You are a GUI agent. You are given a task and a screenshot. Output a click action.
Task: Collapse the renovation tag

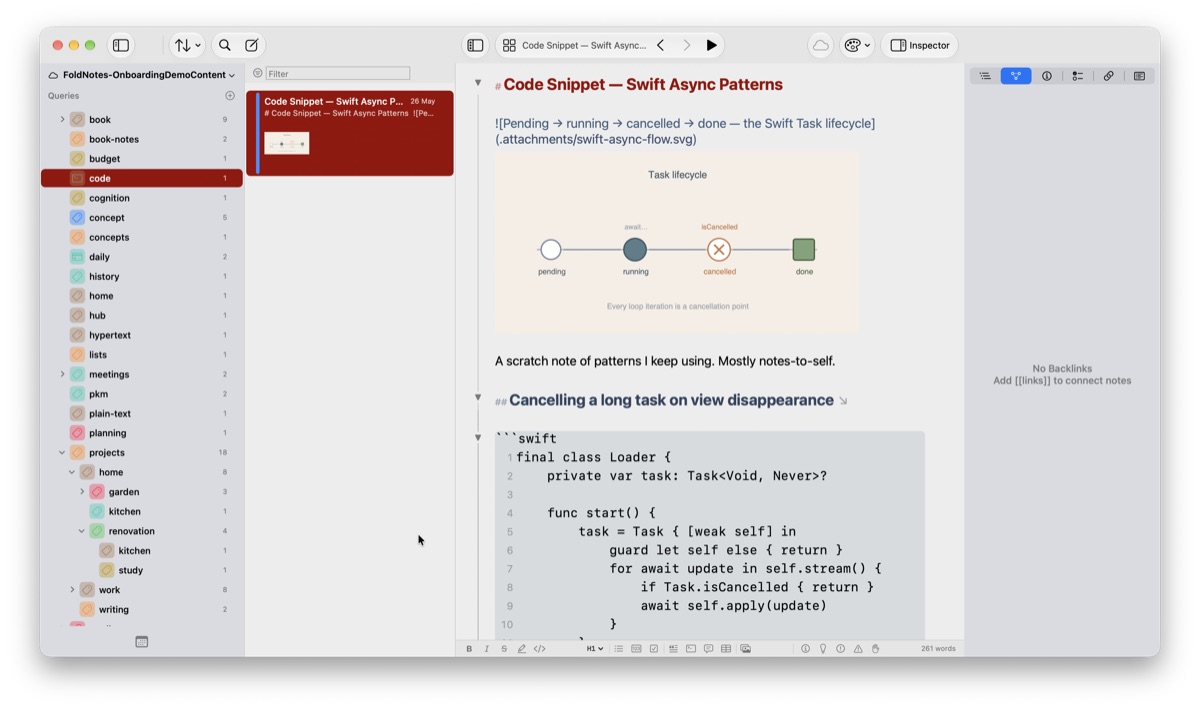(x=82, y=531)
